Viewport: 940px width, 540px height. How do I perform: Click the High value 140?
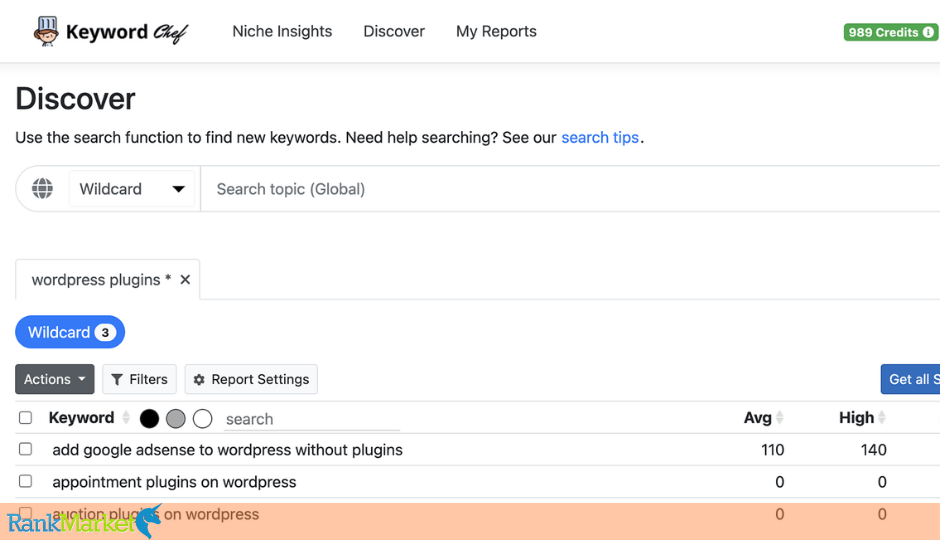point(873,450)
